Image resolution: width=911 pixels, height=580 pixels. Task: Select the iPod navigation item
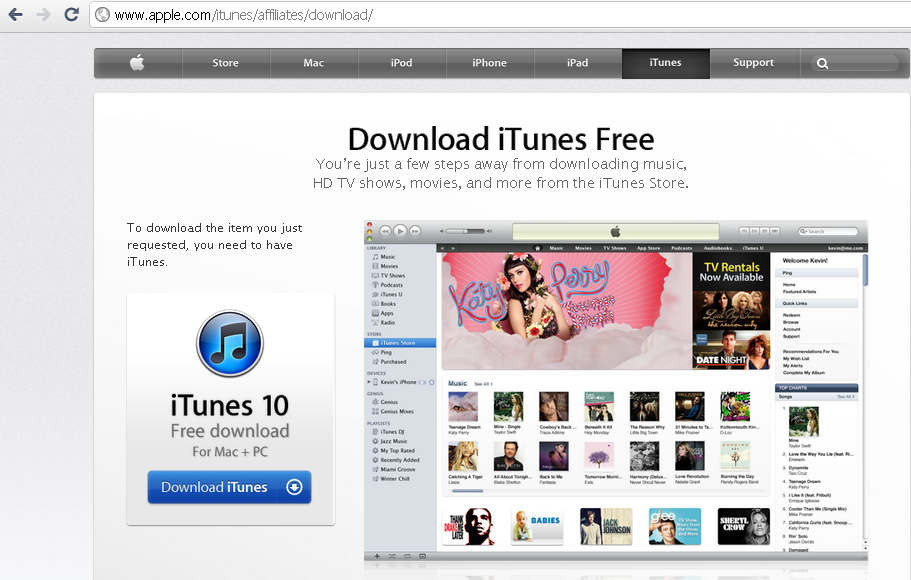tap(401, 63)
